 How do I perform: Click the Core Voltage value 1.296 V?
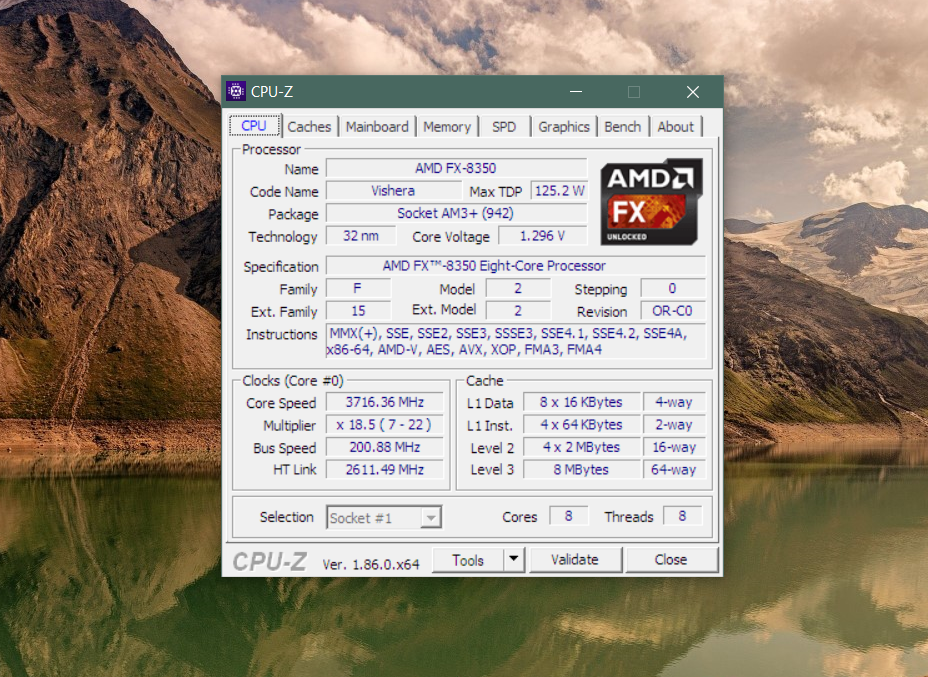(543, 236)
